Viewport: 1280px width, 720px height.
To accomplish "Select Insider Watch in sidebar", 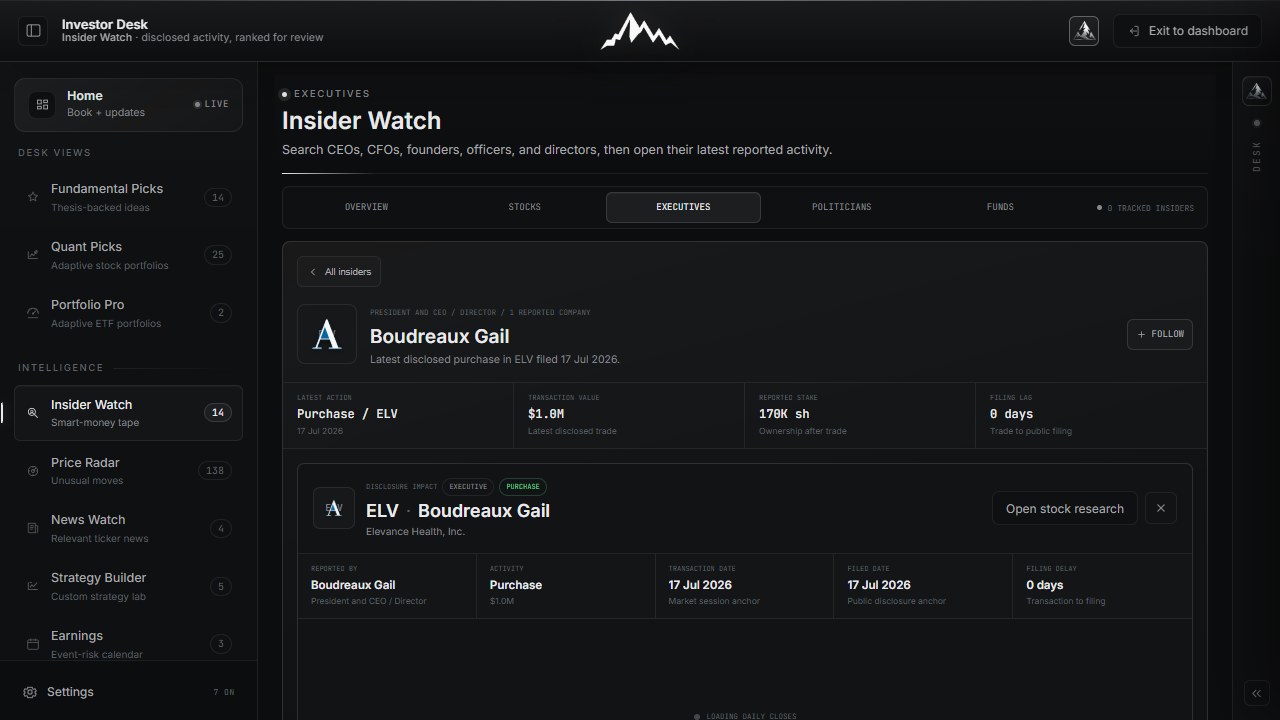I will tap(128, 413).
